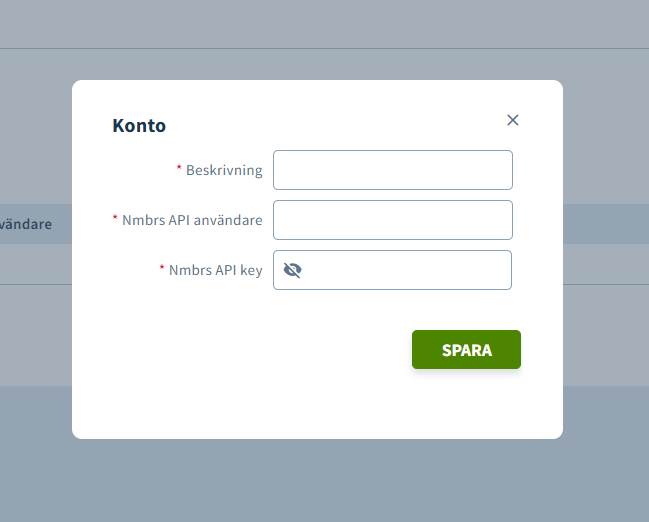Viewport: 649px width, 522px height.
Task: Click the Beskrivning field label
Action: (224, 170)
